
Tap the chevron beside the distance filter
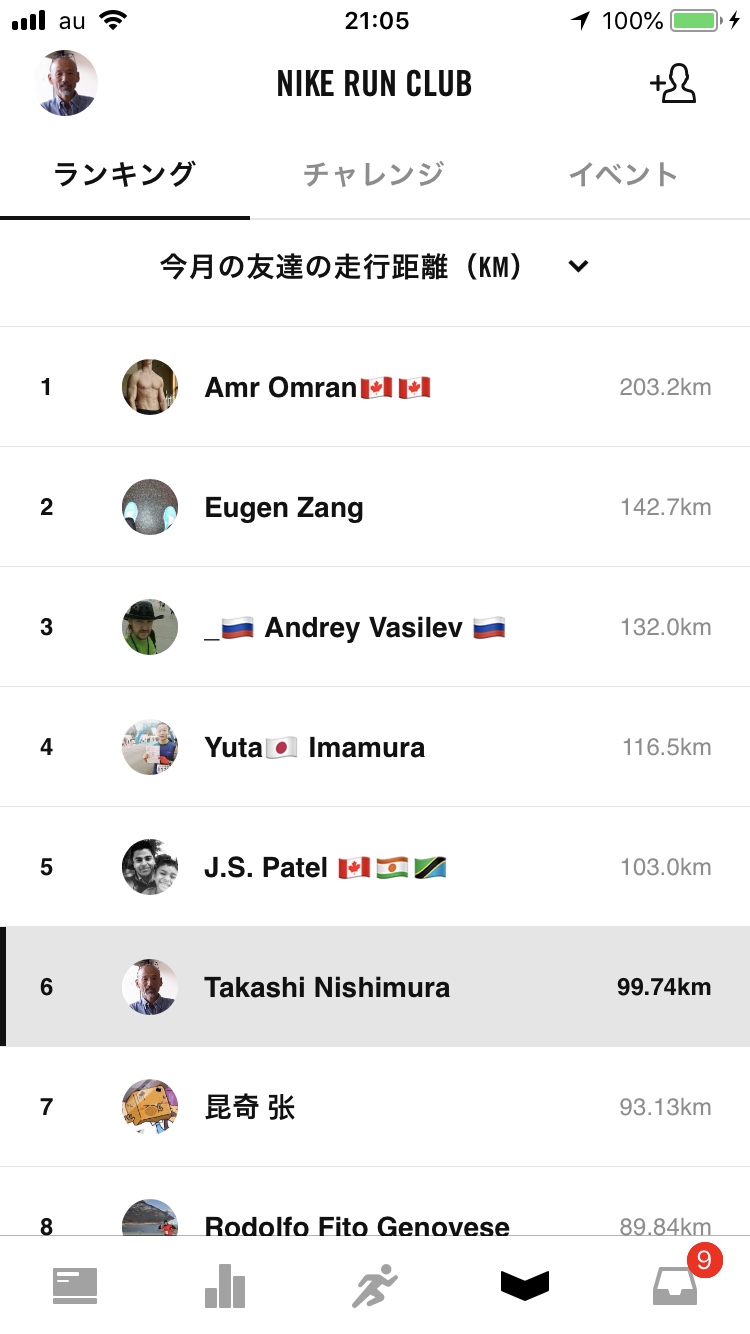pyautogui.click(x=578, y=267)
